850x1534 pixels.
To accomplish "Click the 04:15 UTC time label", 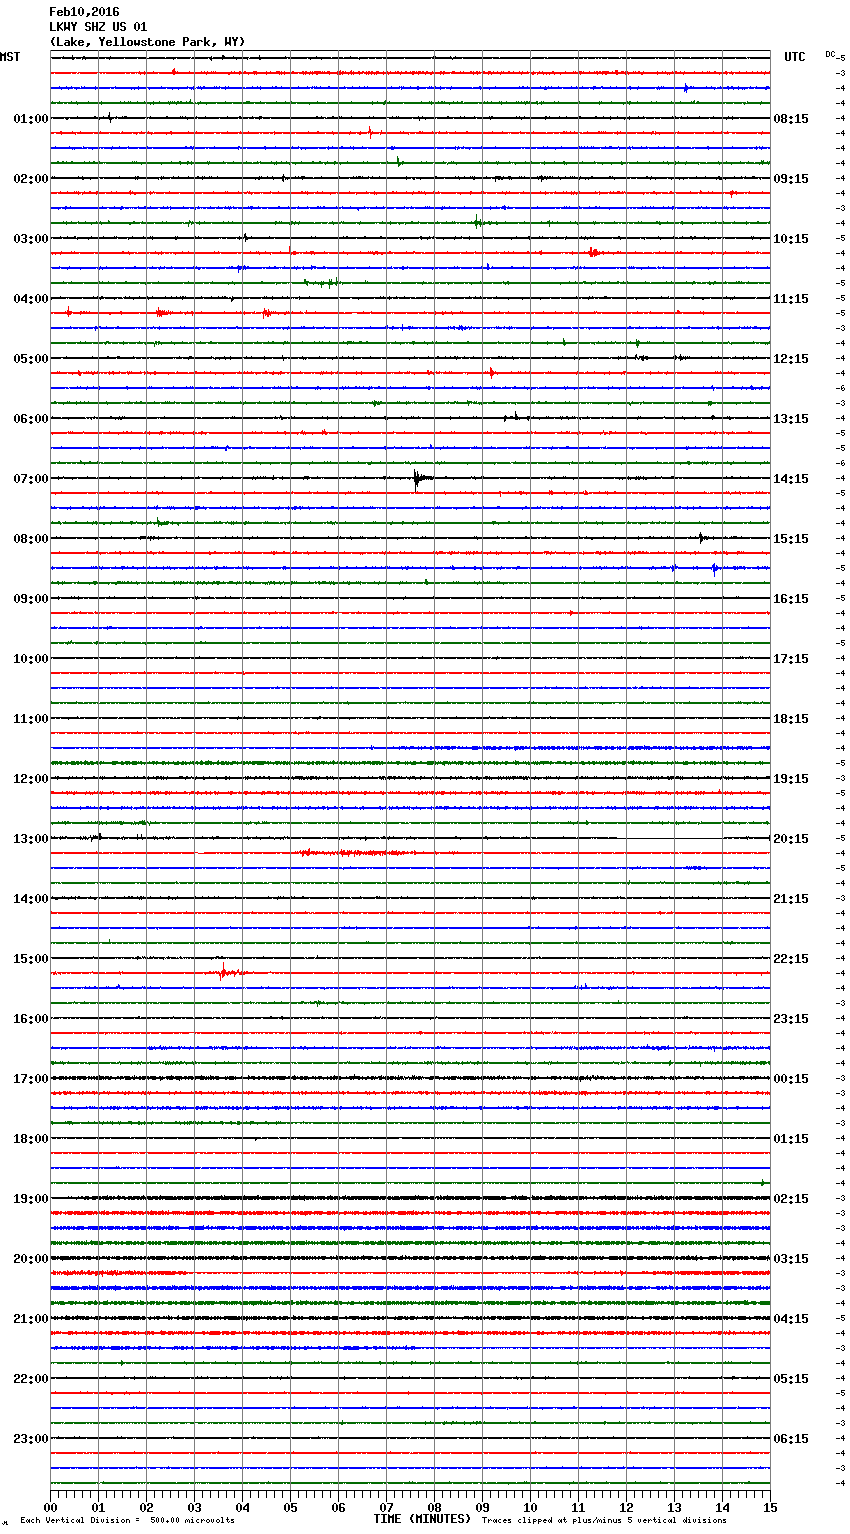I will (x=791, y=1319).
